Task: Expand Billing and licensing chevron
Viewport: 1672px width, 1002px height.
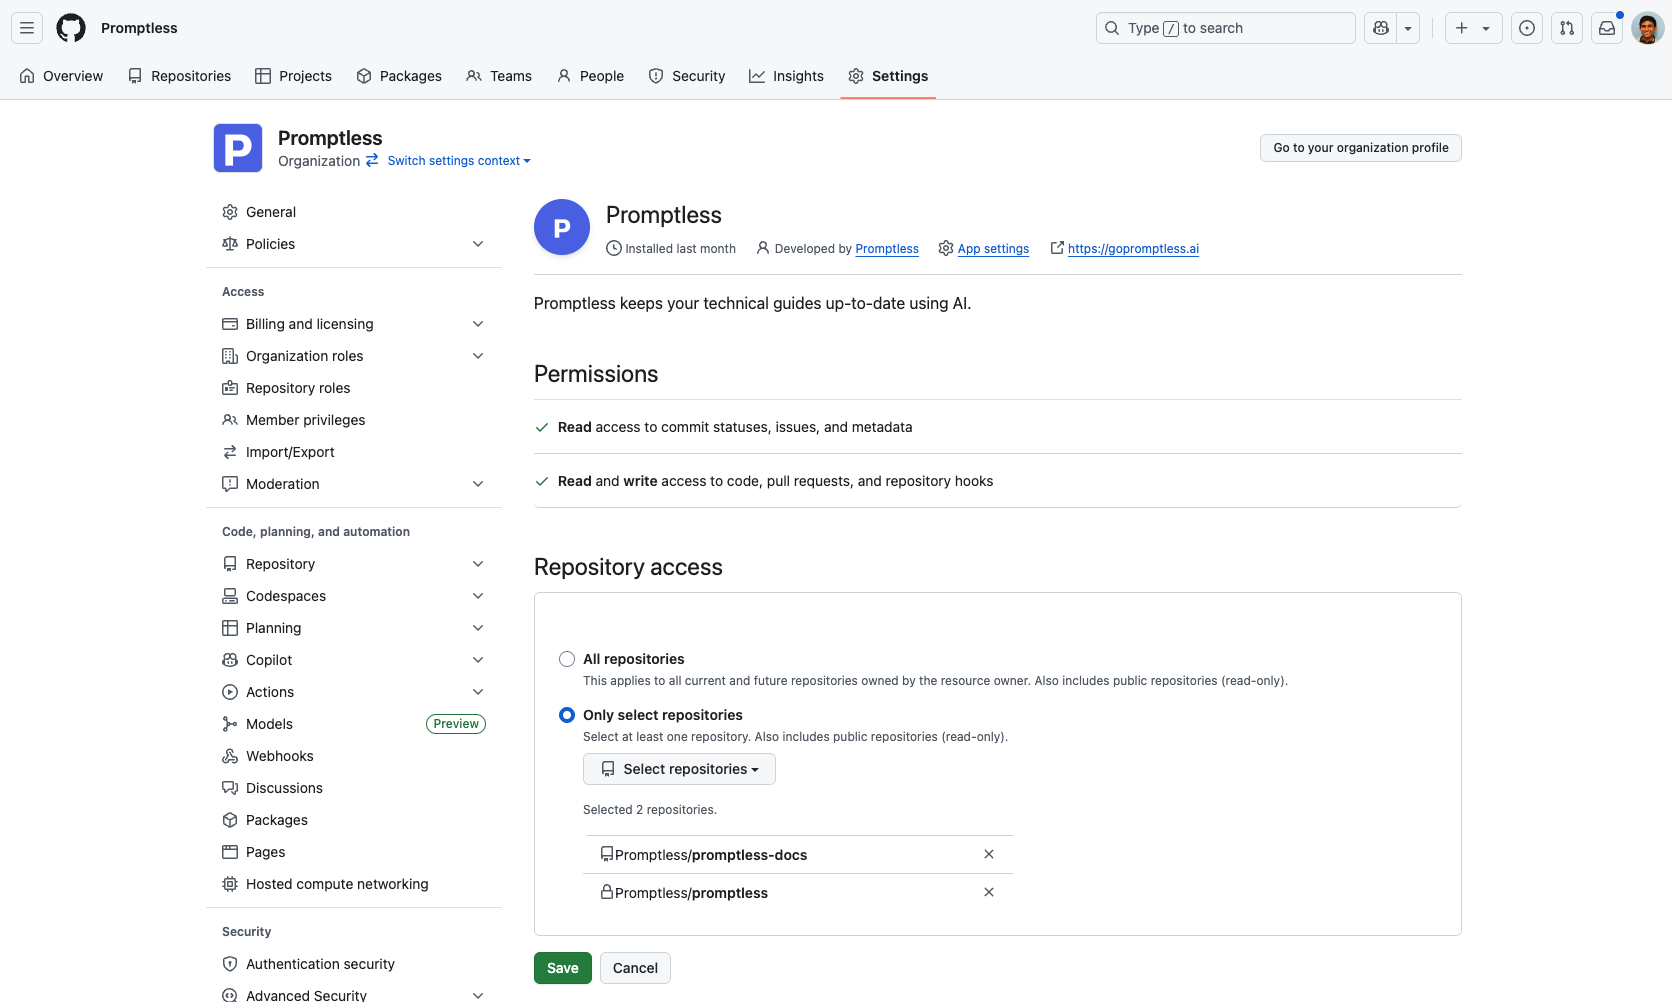Action: 478,324
